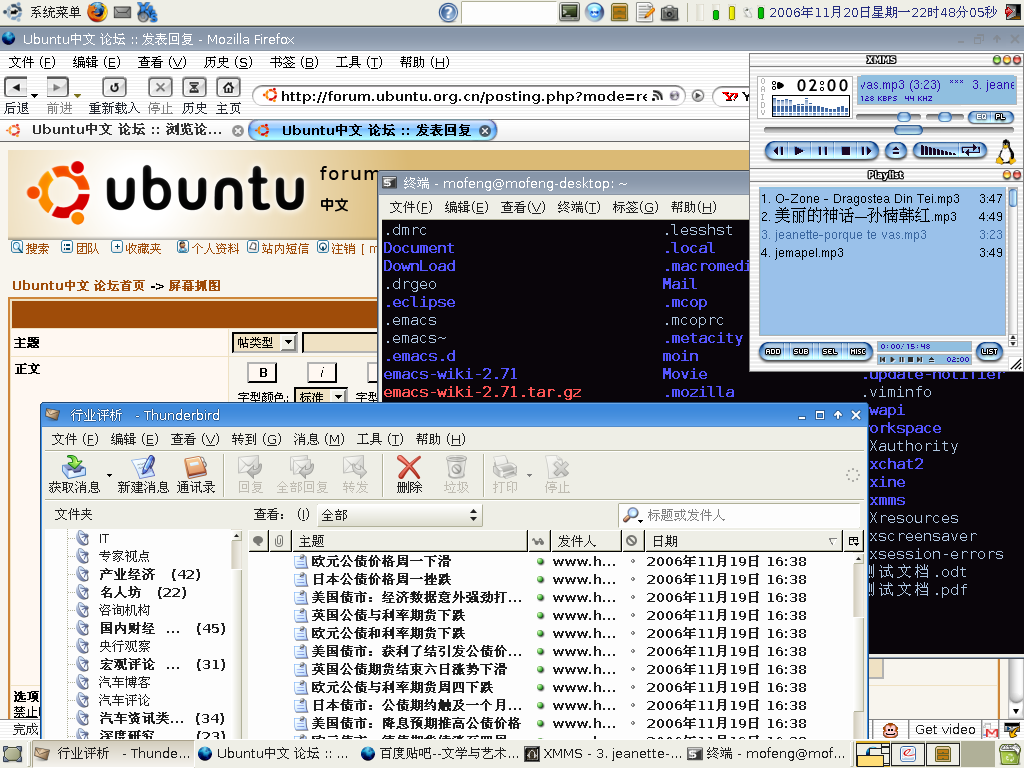Open terminal 标签(G) menu
The image size is (1024, 768).
click(x=635, y=207)
